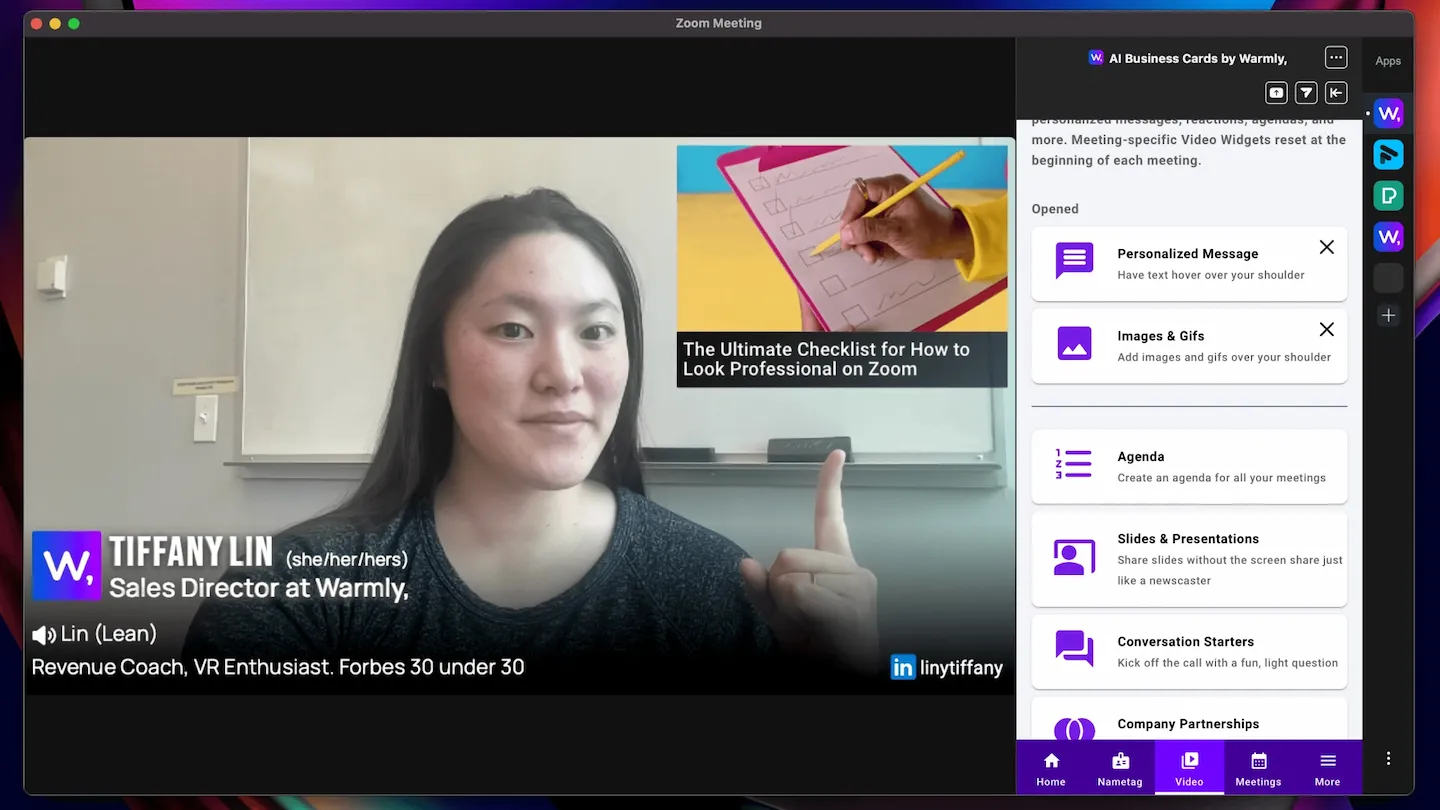The image size is (1440, 810).
Task: Click the LinkedIn icon on the nametag overlay
Action: tap(902, 667)
